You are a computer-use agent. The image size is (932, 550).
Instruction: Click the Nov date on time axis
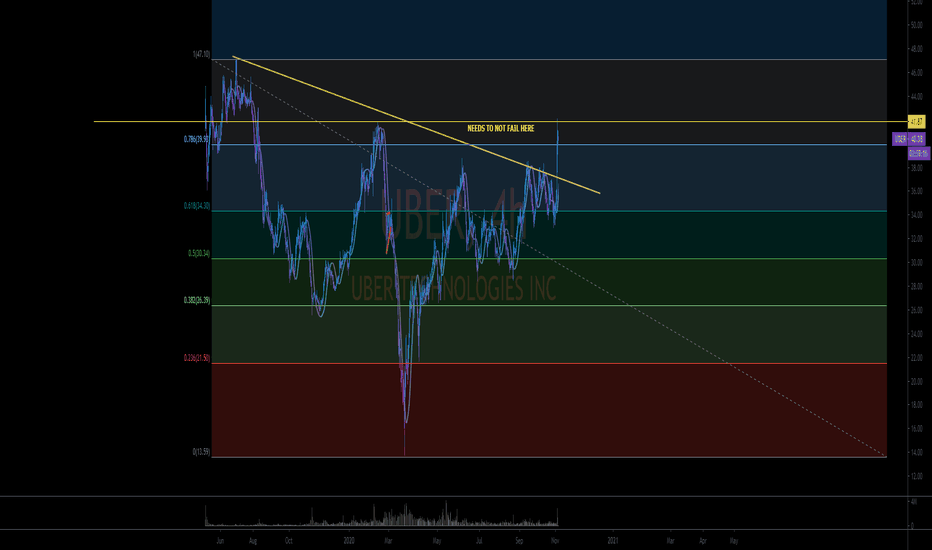(555, 541)
